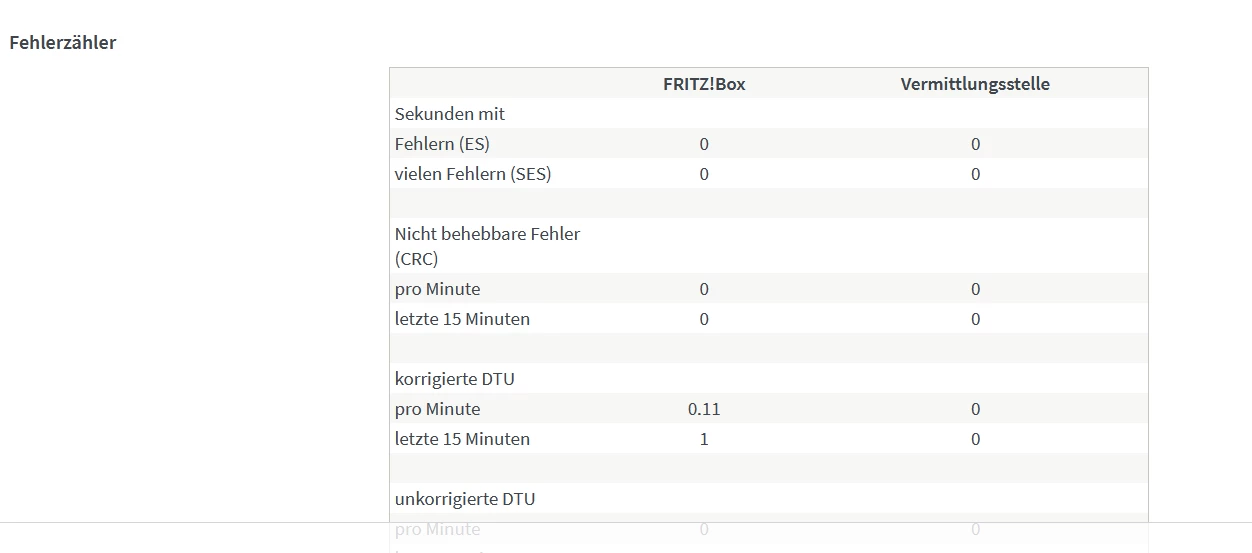Image resolution: width=1252 pixels, height=553 pixels.
Task: Click the 'Fehlern (ES)' row label
Action: pyautogui.click(x=442, y=144)
